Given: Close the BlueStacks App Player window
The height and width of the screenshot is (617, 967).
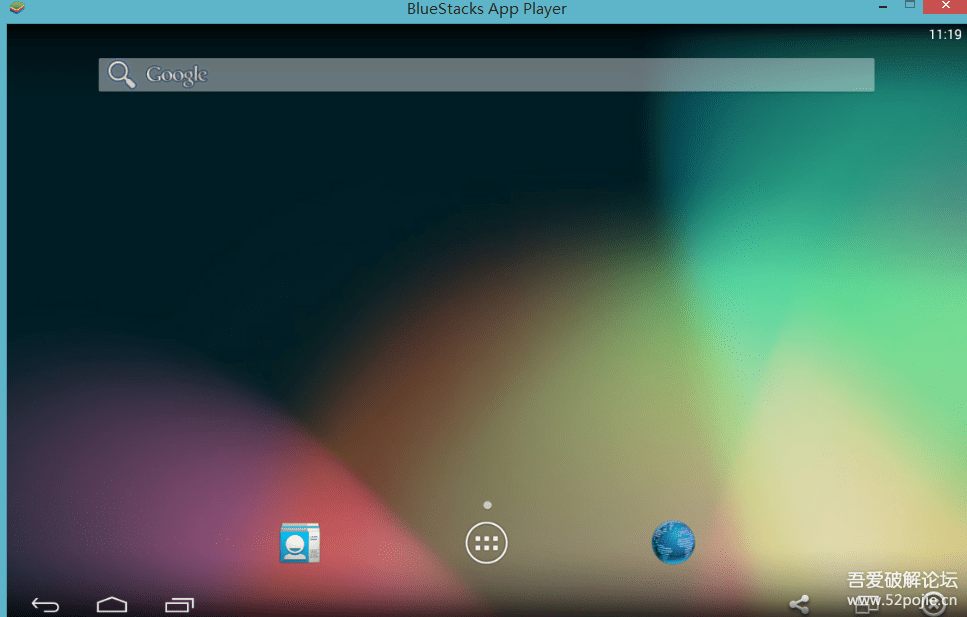Looking at the screenshot, I should [x=945, y=6].
